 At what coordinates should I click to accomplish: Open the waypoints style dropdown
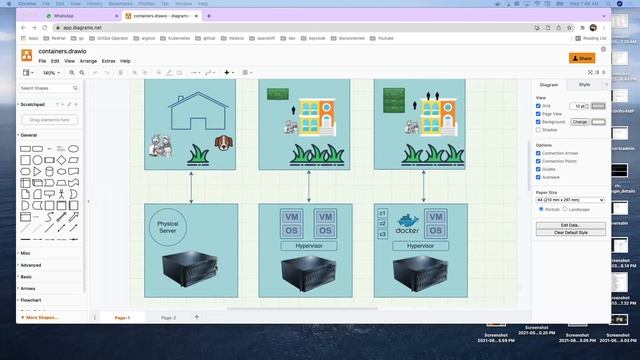[210, 73]
